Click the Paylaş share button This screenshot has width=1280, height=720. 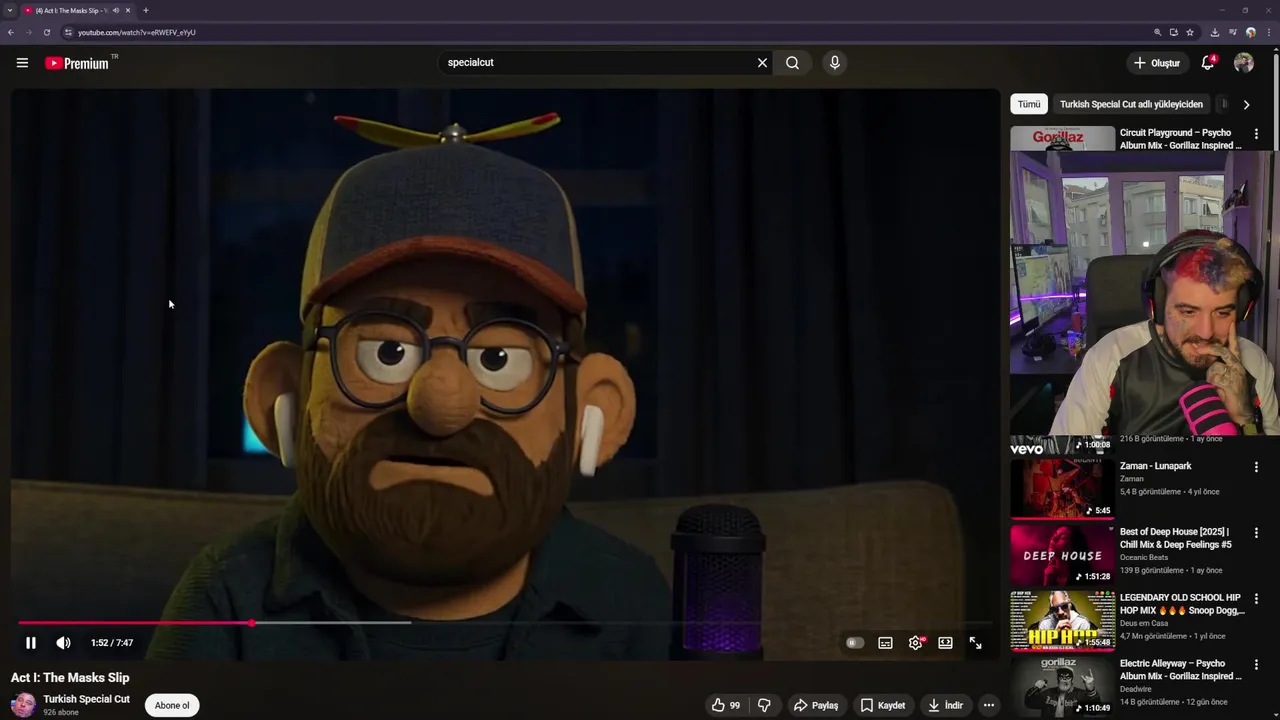pyautogui.click(x=816, y=705)
